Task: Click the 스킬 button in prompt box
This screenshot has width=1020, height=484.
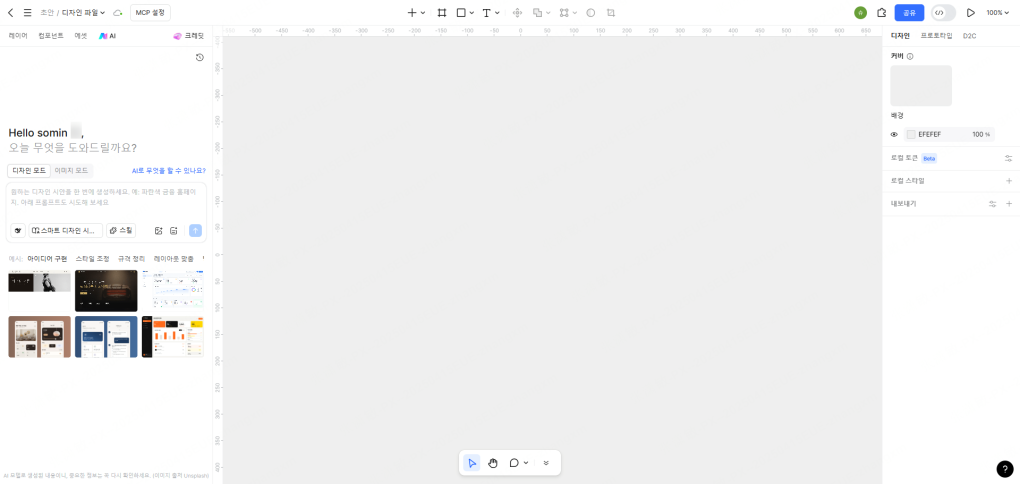Action: tap(121, 230)
